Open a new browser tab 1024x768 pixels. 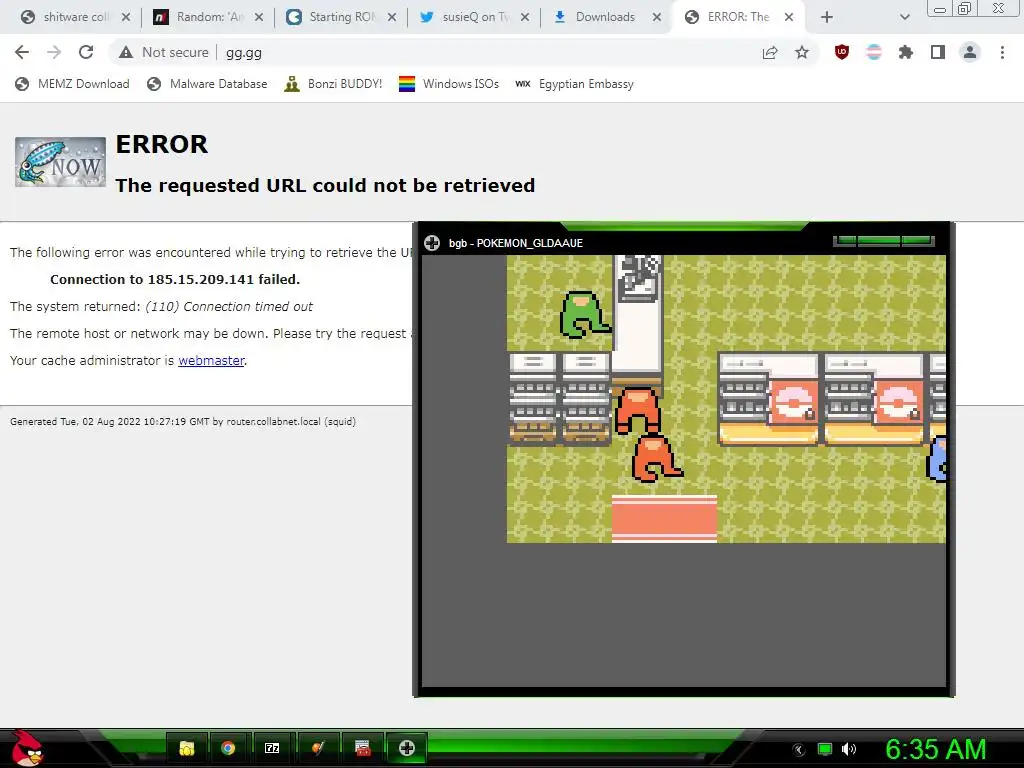(827, 17)
